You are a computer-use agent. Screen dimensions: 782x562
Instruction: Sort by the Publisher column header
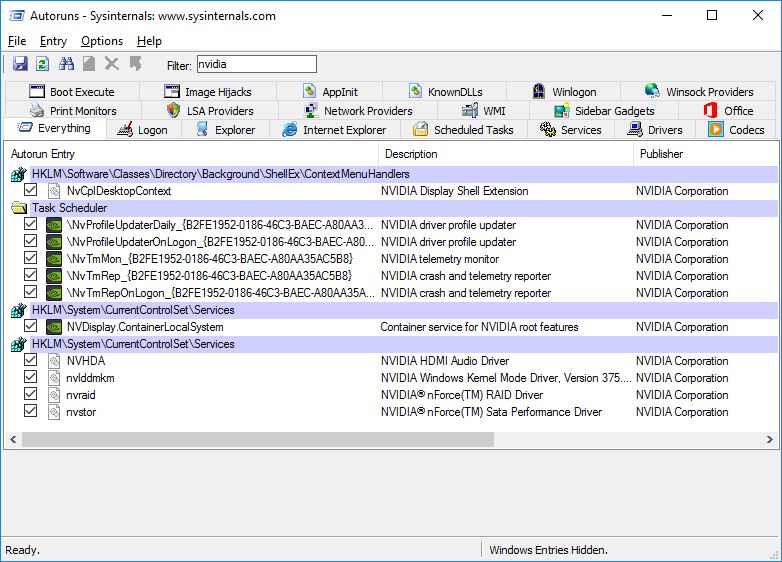click(706, 154)
